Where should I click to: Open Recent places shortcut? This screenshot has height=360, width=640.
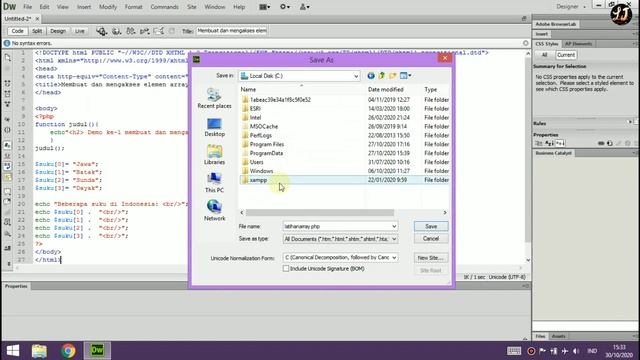(214, 98)
